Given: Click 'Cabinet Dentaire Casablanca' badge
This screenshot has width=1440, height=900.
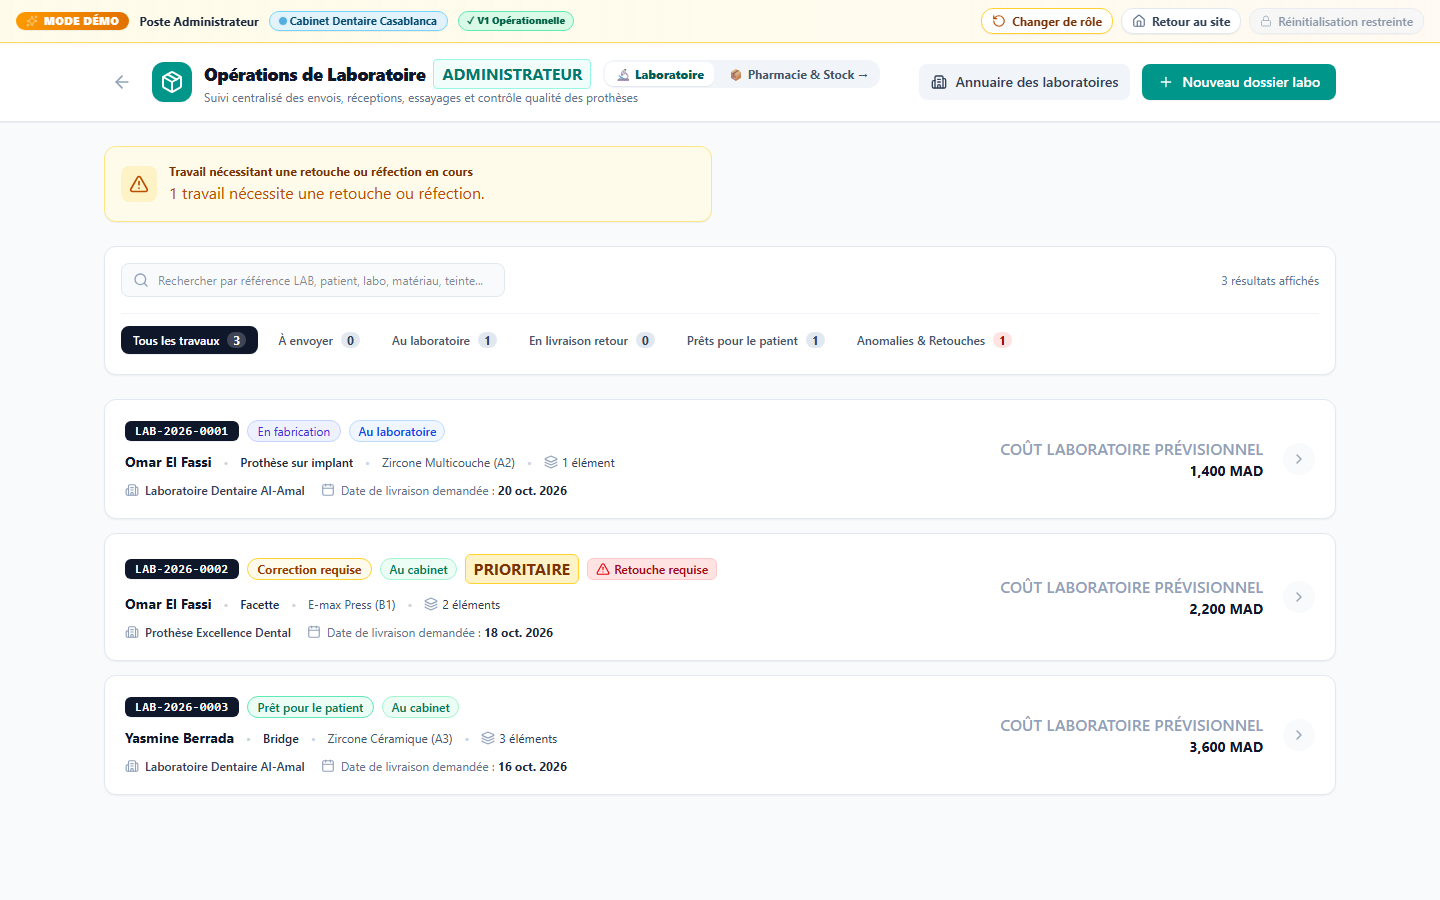Looking at the screenshot, I should (x=358, y=21).
